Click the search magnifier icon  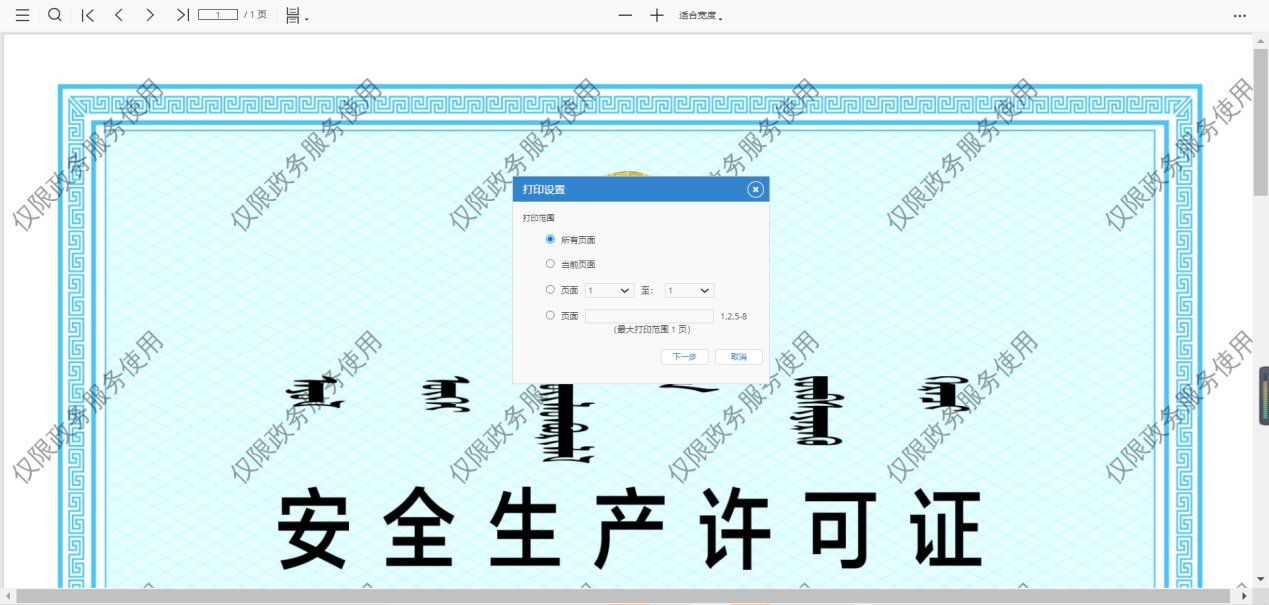pos(54,15)
